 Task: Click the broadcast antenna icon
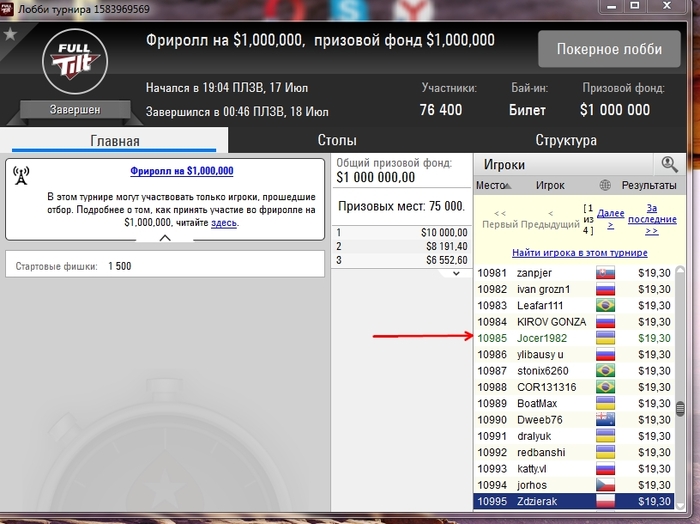(21, 175)
